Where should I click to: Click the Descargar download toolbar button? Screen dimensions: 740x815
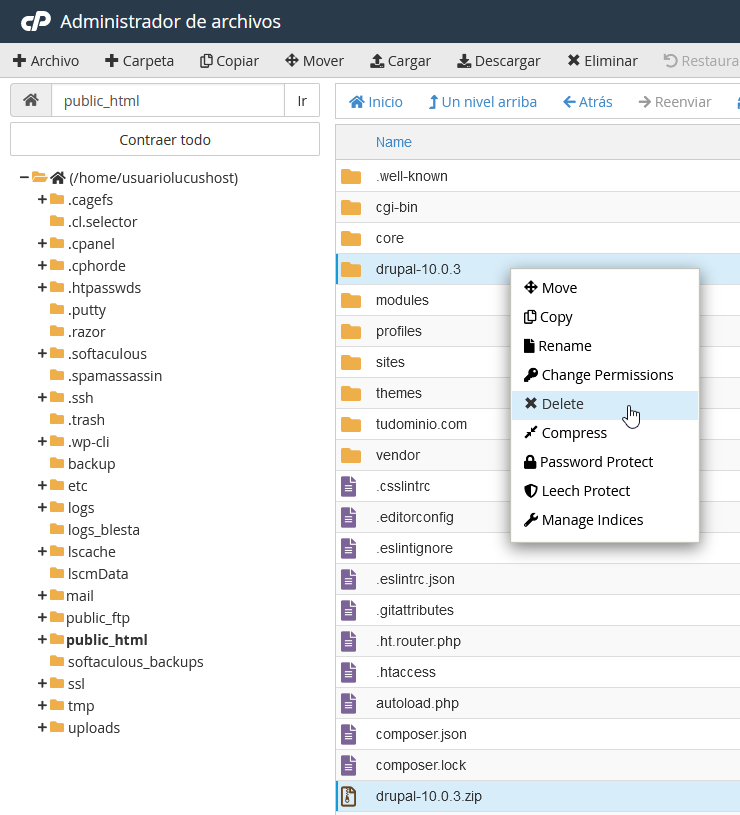pos(498,61)
